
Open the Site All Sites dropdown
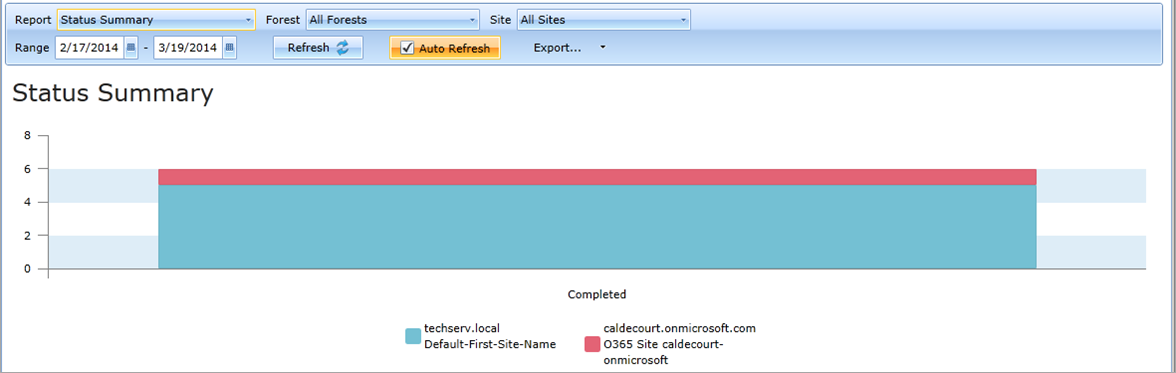point(604,20)
